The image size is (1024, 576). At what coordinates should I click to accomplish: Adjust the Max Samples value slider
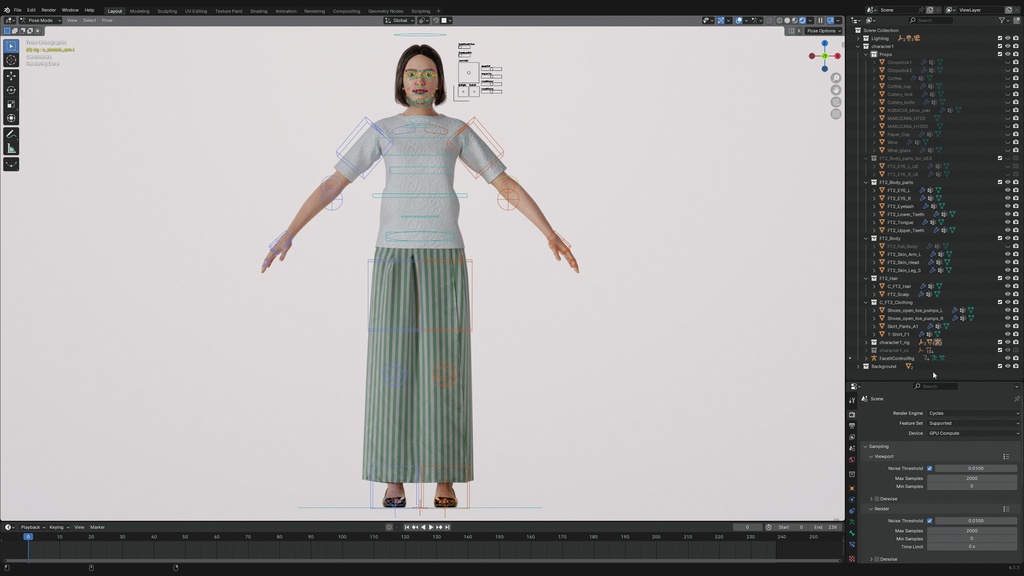pyautogui.click(x=972, y=477)
